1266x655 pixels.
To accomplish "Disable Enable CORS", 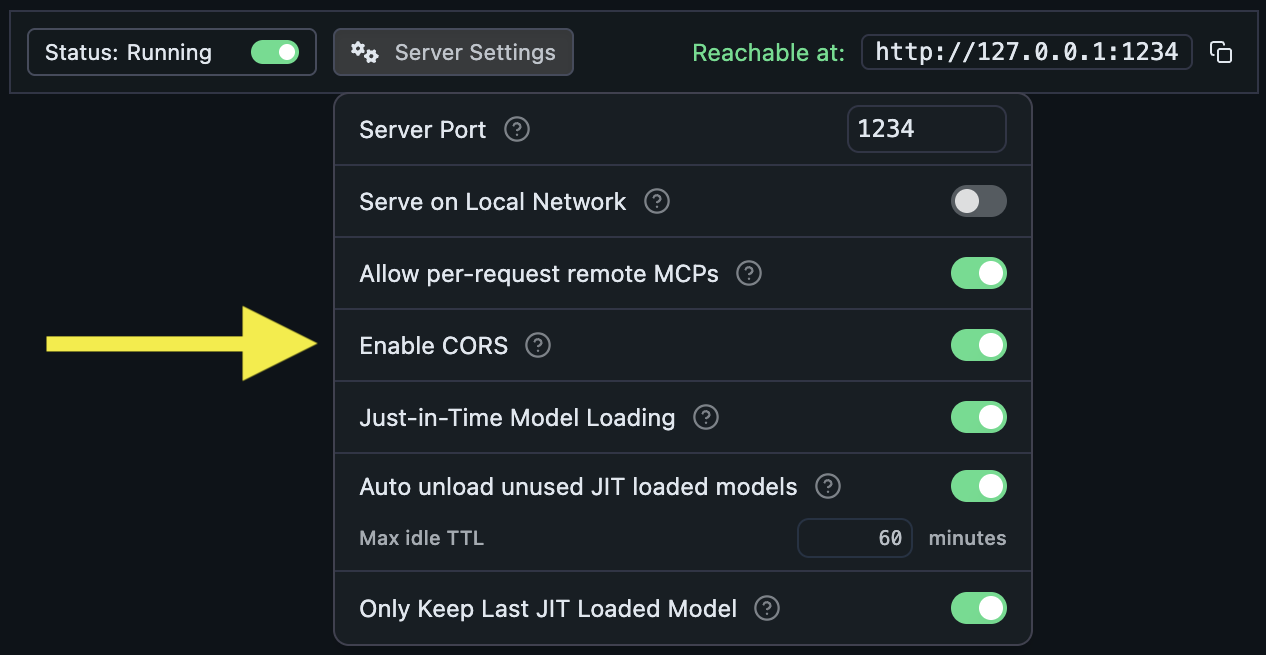I will (978, 345).
